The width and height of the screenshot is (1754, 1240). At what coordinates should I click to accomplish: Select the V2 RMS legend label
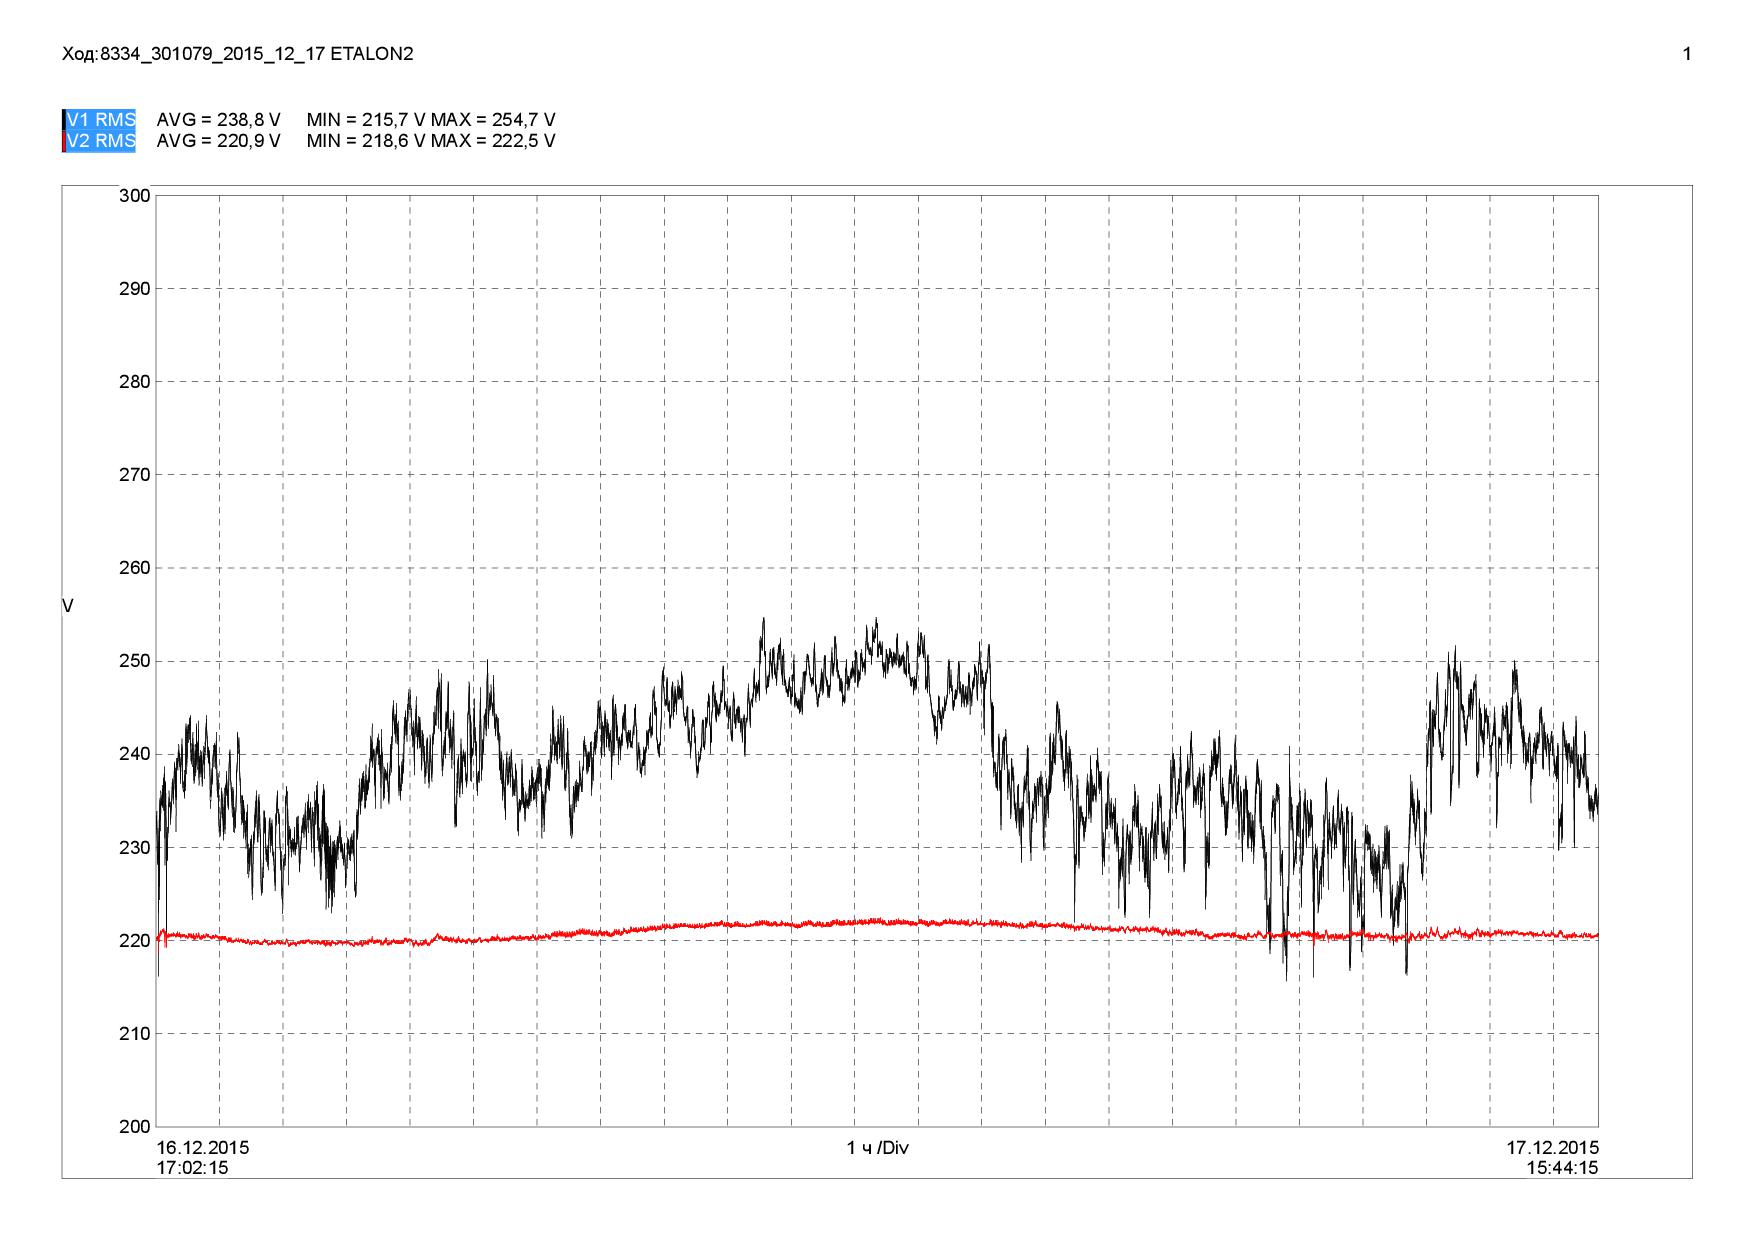click(101, 141)
